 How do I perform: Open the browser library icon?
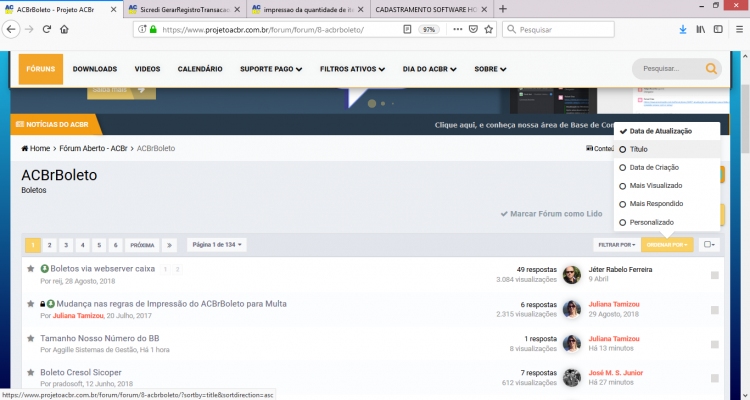pos(701,29)
